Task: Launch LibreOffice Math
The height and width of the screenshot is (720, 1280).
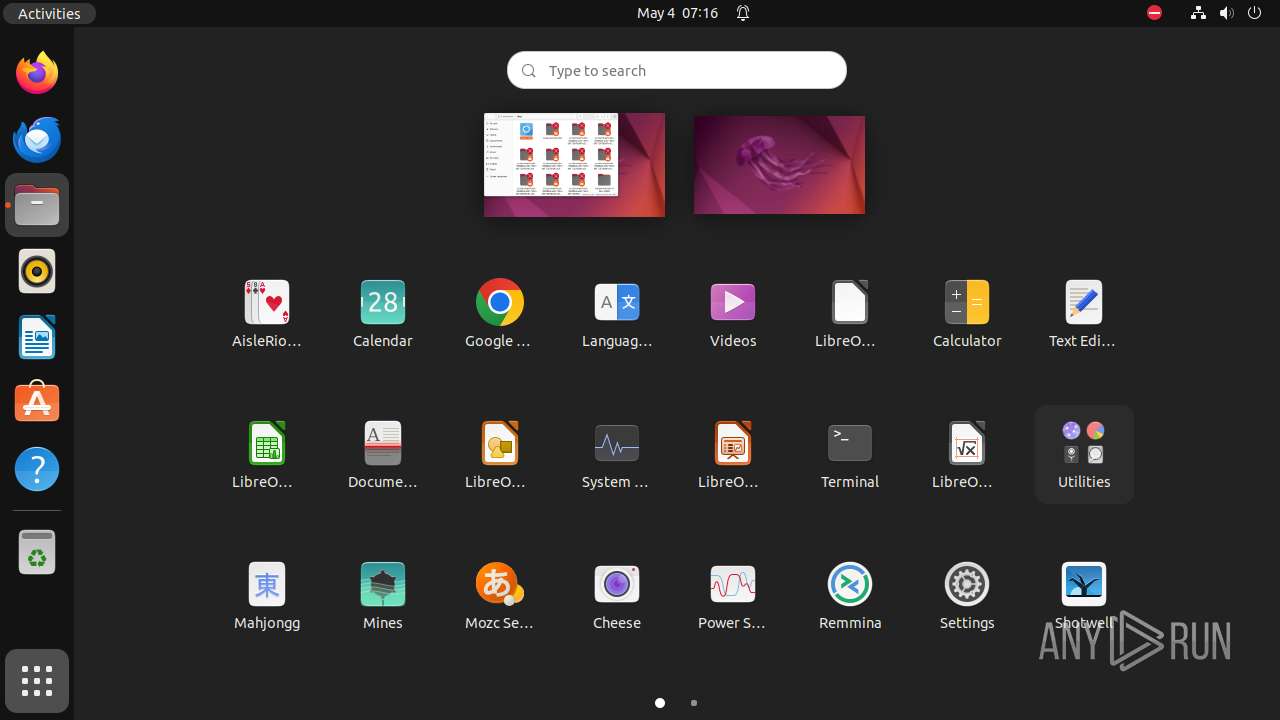Action: click(x=967, y=455)
